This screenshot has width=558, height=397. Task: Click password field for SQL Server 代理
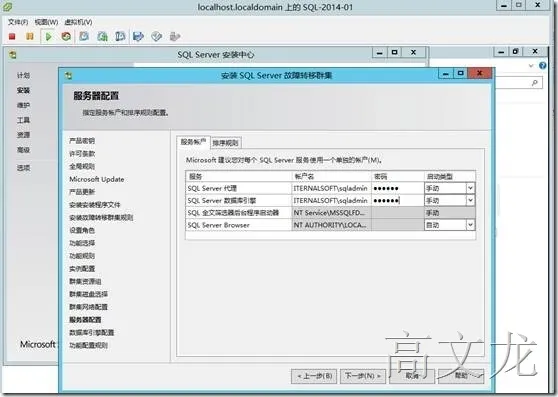(x=398, y=188)
